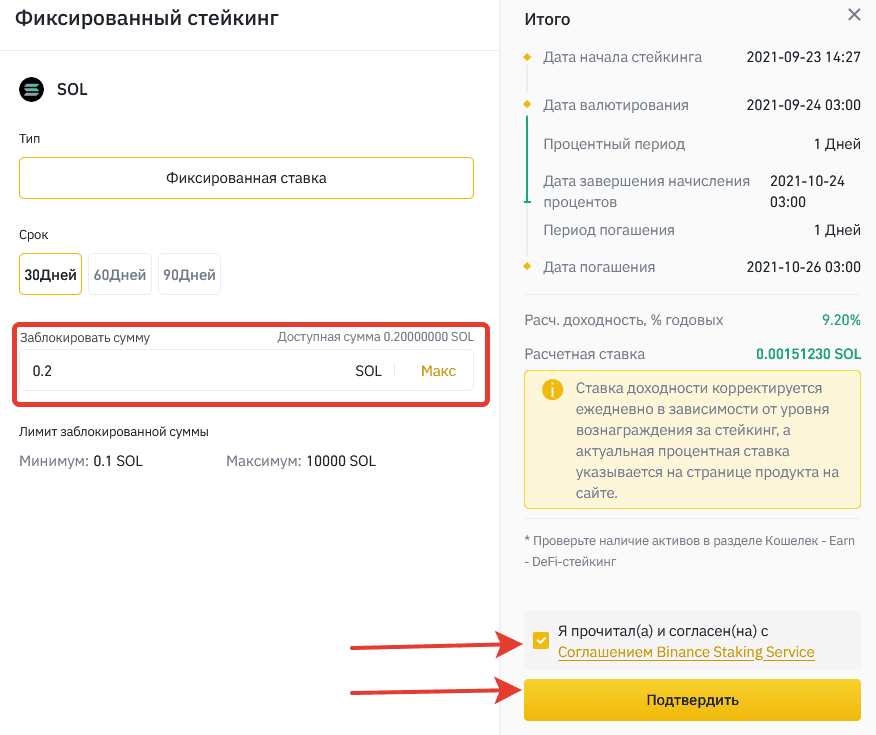Image resolution: width=876 pixels, height=735 pixels.
Task: Click the Макс amount button
Action: 438,371
